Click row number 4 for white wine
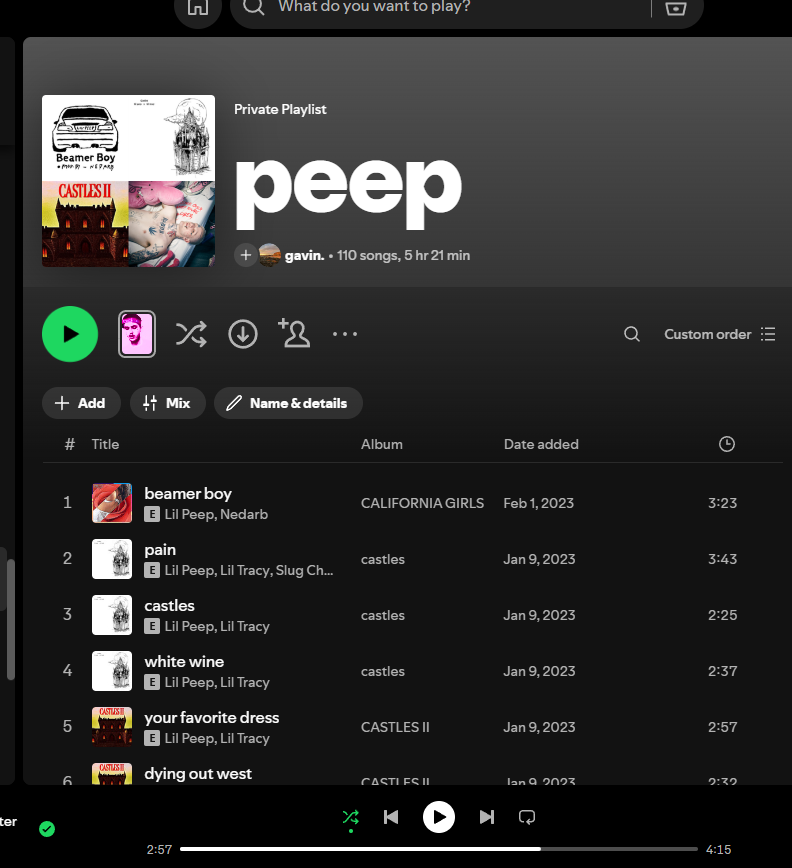Viewport: 792px width, 868px height. pos(68,670)
